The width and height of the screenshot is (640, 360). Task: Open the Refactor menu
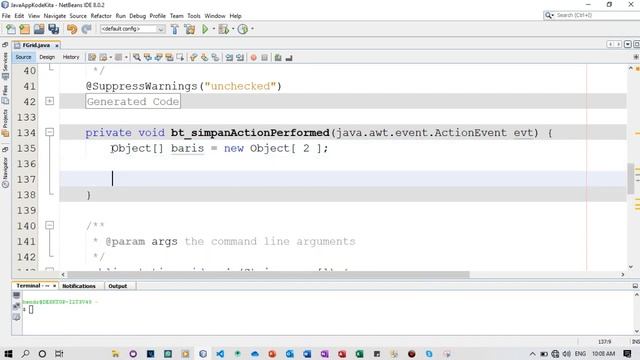click(x=101, y=16)
